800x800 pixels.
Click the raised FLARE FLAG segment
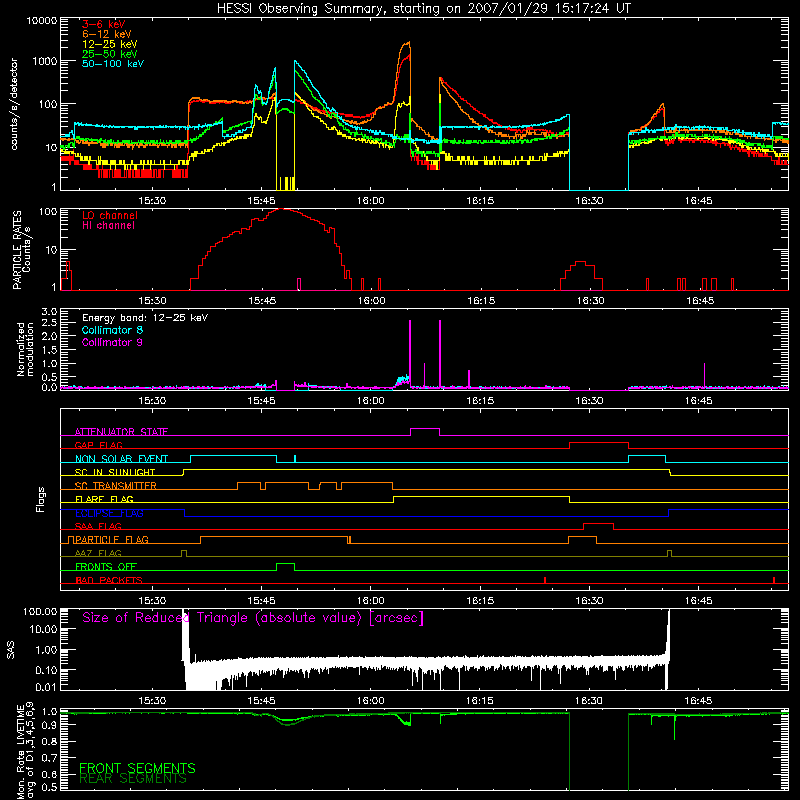point(481,496)
